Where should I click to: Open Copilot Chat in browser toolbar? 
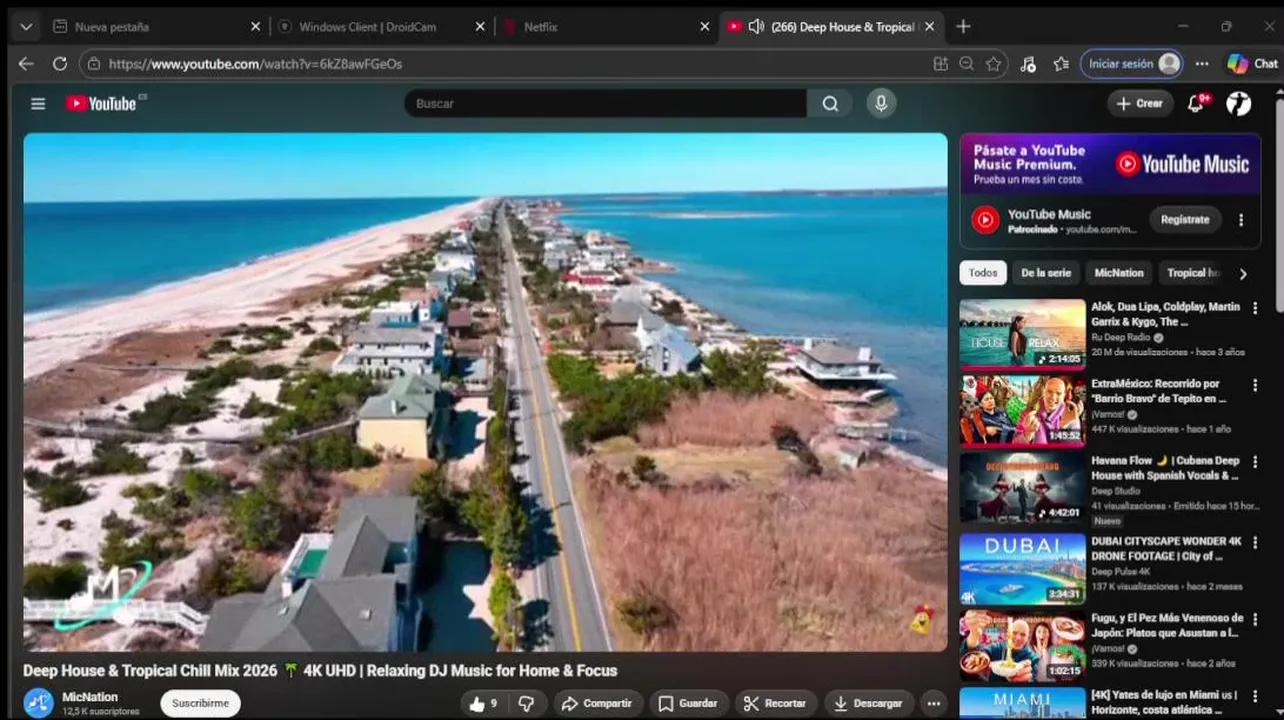[1252, 63]
